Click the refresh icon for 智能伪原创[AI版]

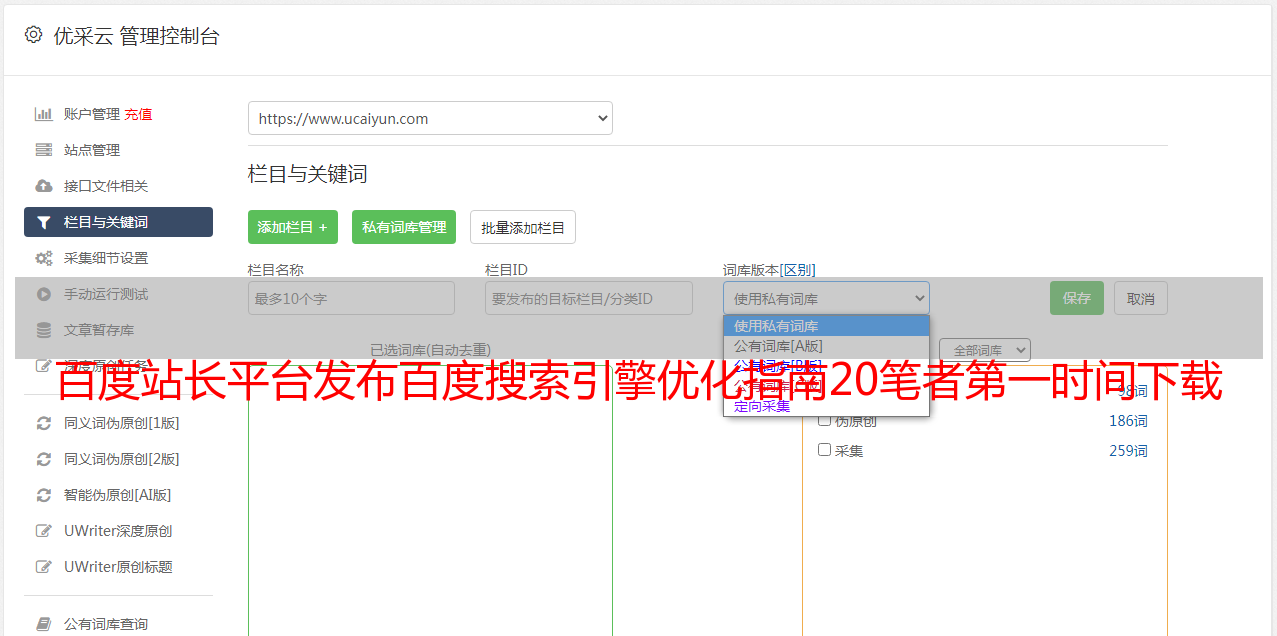click(x=44, y=495)
